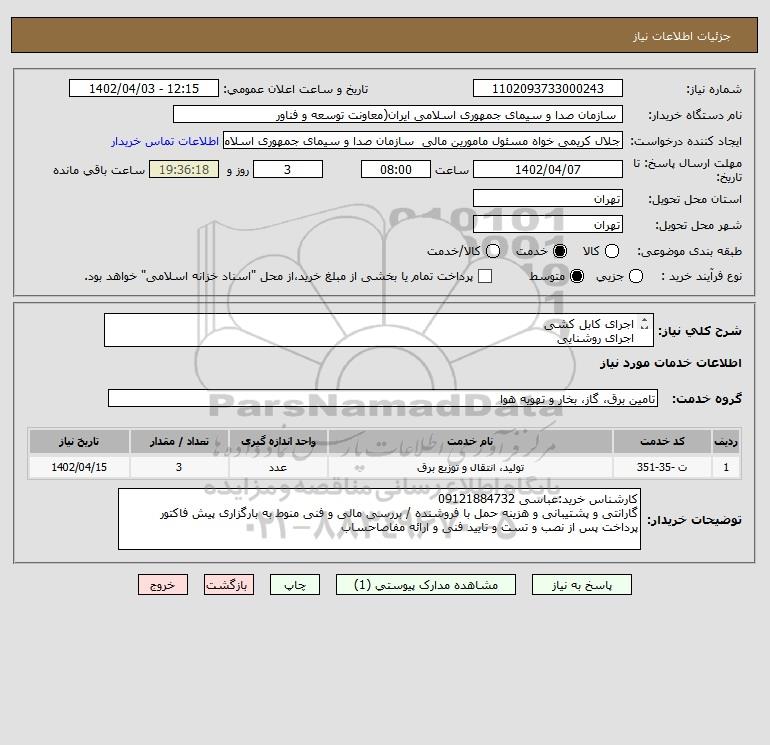
Task: Click the گروه خدمت service group field
Action: pyautogui.click(x=383, y=398)
